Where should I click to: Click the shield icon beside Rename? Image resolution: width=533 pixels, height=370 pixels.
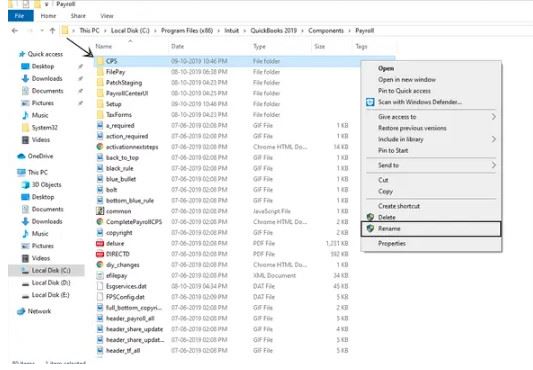pyautogui.click(x=370, y=229)
